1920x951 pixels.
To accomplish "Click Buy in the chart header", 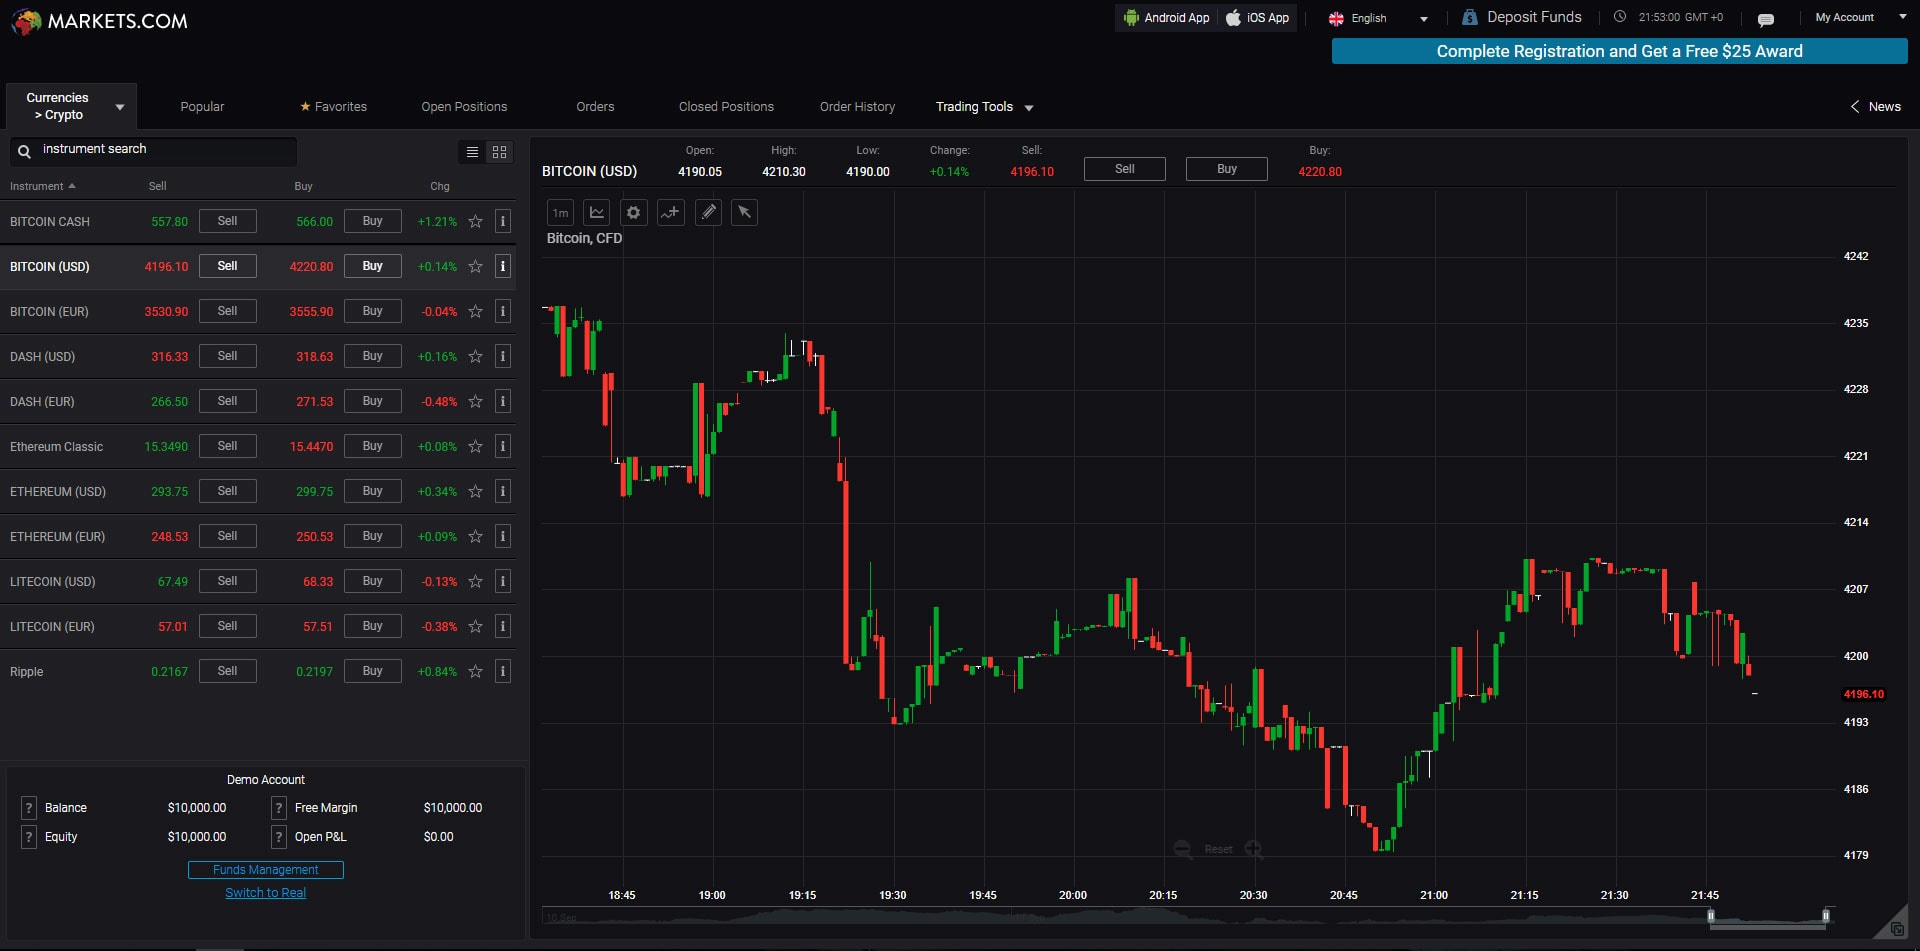I will 1227,169.
